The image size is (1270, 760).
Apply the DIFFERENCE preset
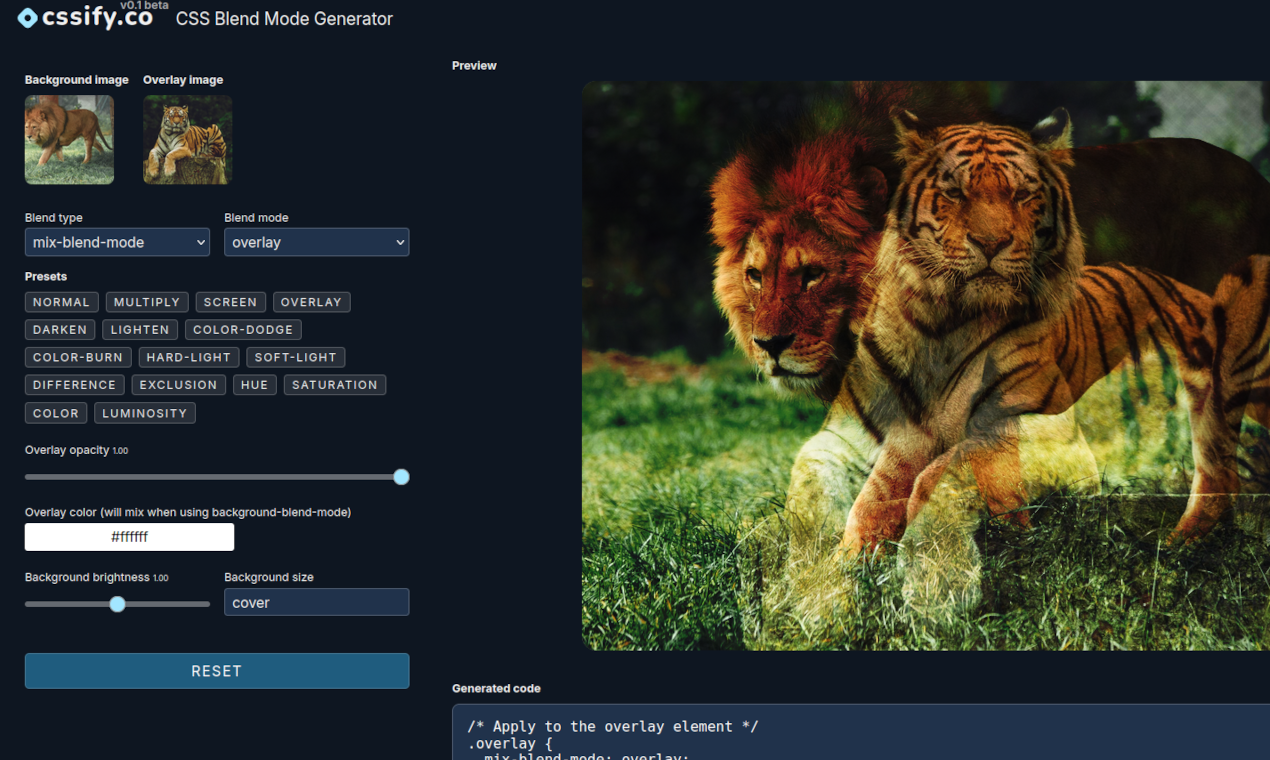(74, 385)
